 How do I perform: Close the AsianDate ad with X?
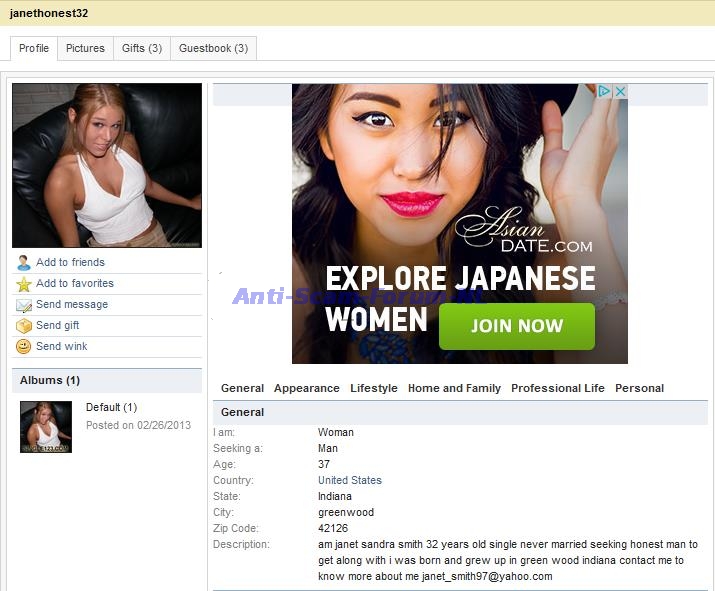pos(620,91)
